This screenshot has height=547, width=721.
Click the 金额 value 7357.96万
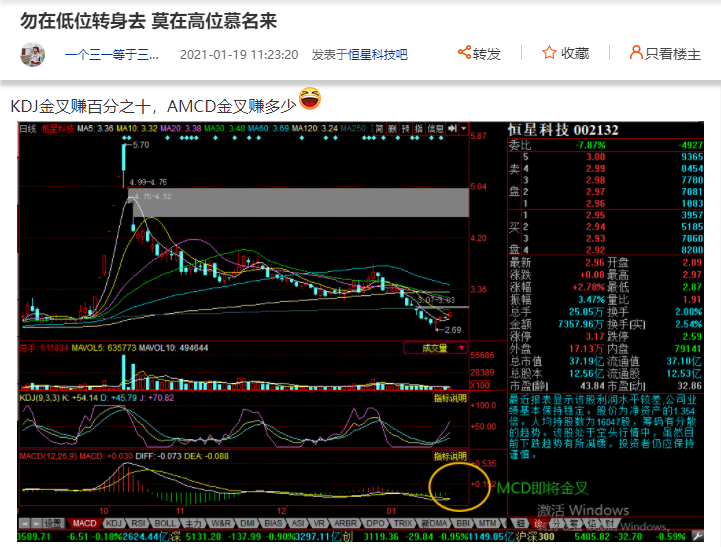[581, 324]
